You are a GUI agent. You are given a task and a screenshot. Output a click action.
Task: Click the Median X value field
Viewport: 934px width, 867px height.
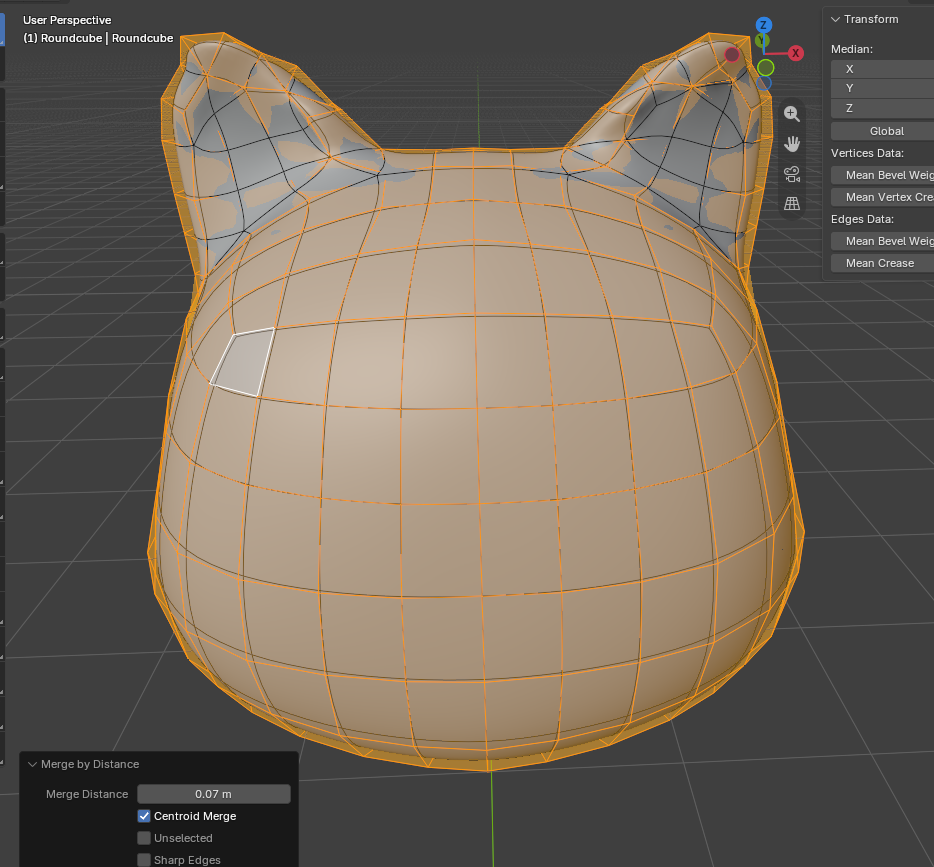(882, 68)
